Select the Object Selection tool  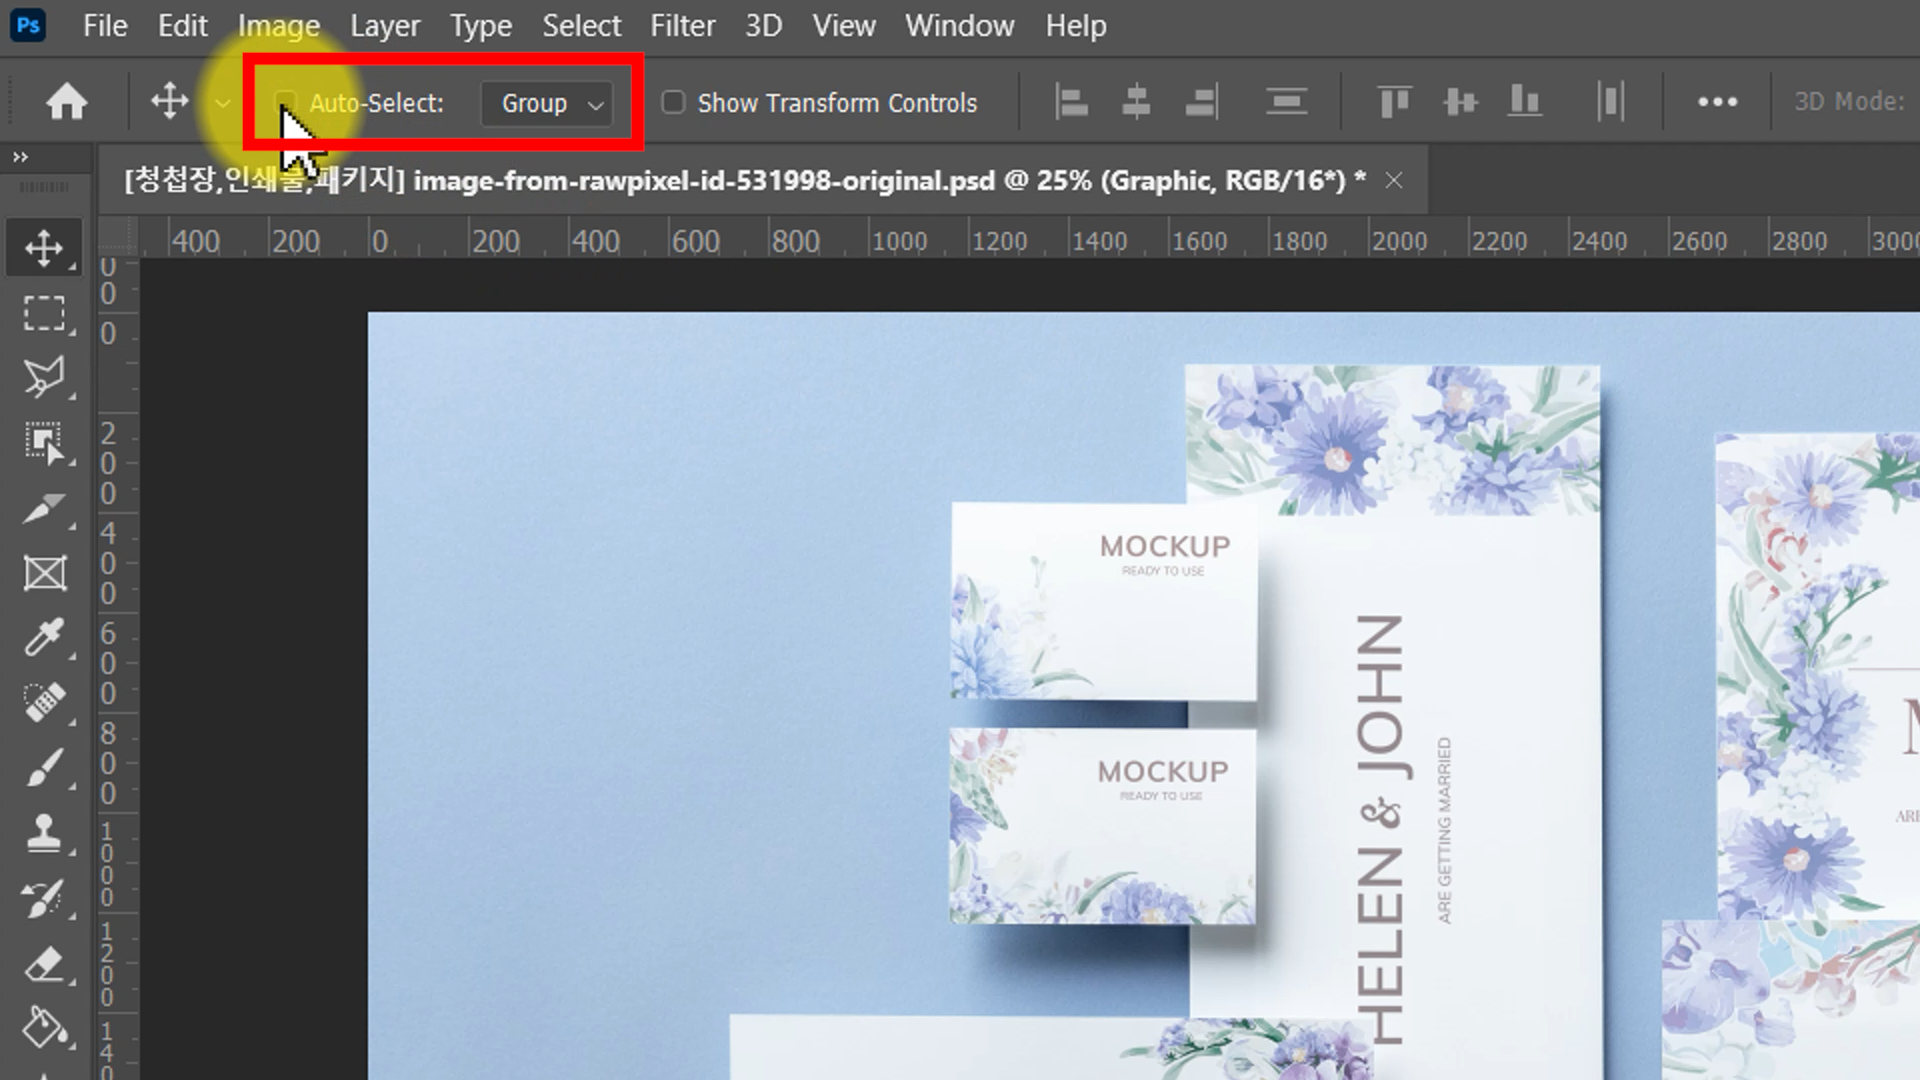coord(44,442)
